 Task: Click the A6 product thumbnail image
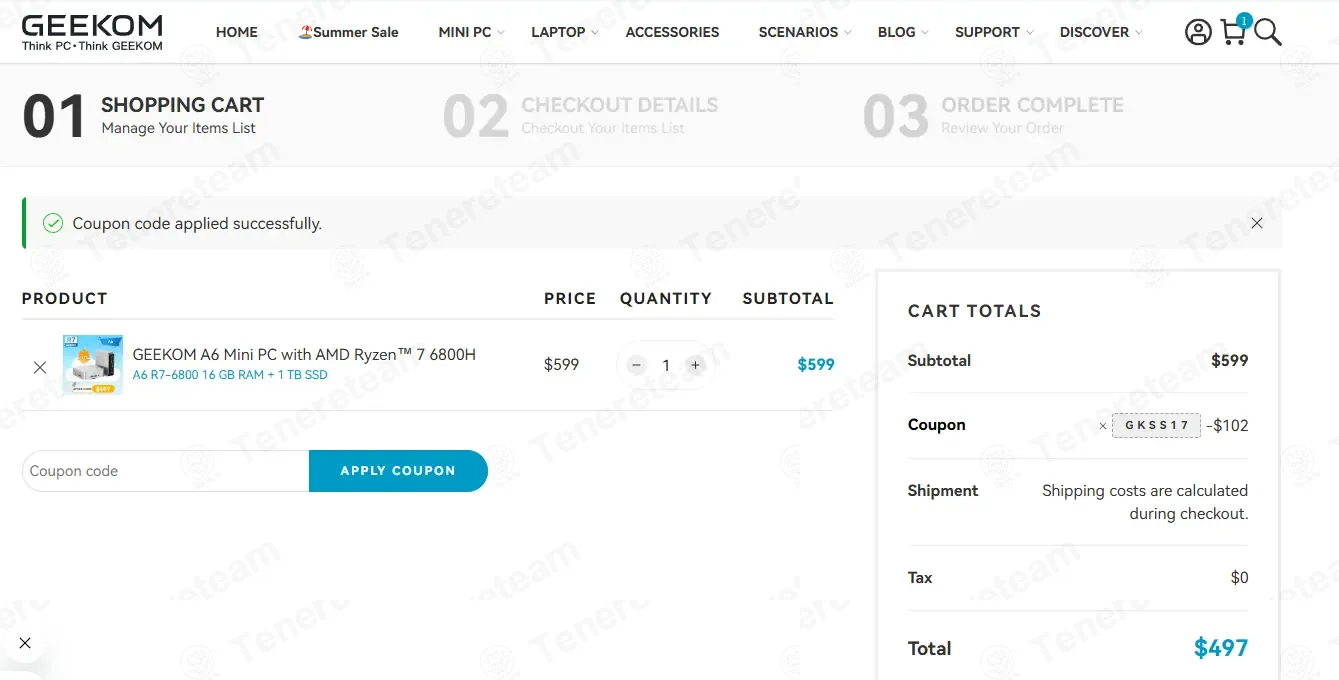[93, 365]
